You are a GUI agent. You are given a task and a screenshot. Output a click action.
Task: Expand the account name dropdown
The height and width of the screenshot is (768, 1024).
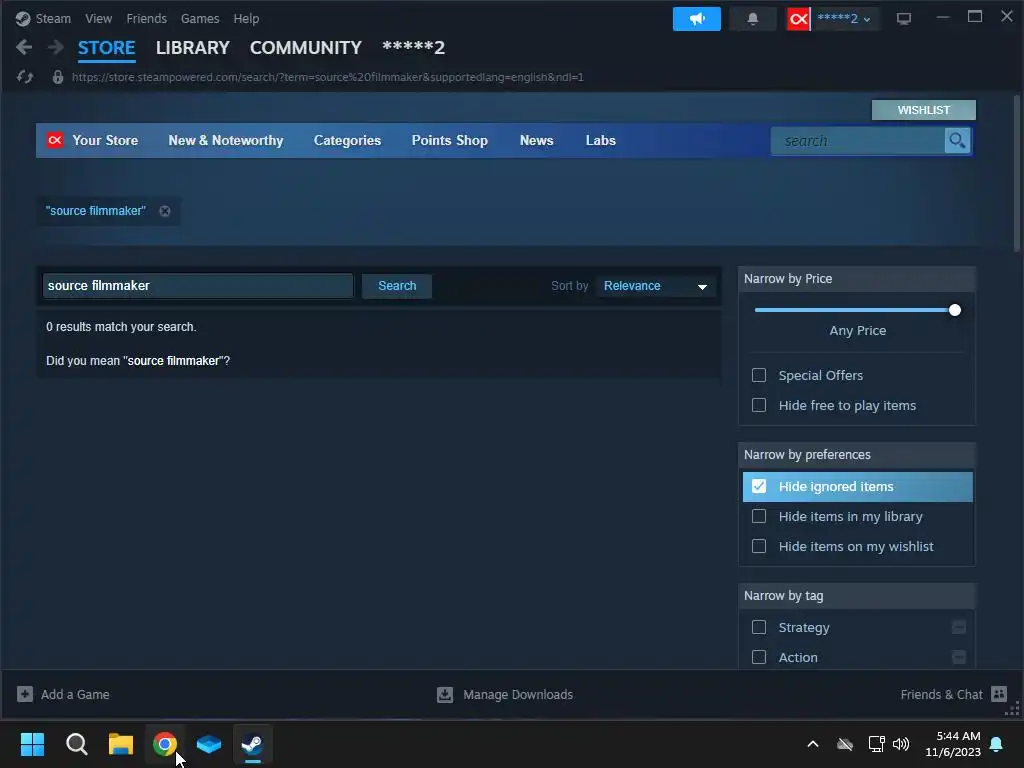click(x=844, y=19)
